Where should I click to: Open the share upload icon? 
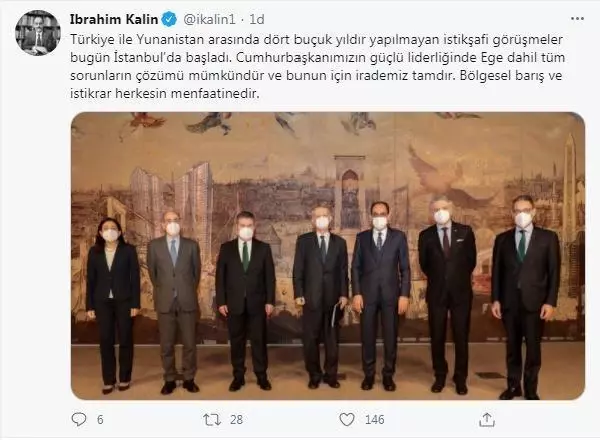(487, 419)
